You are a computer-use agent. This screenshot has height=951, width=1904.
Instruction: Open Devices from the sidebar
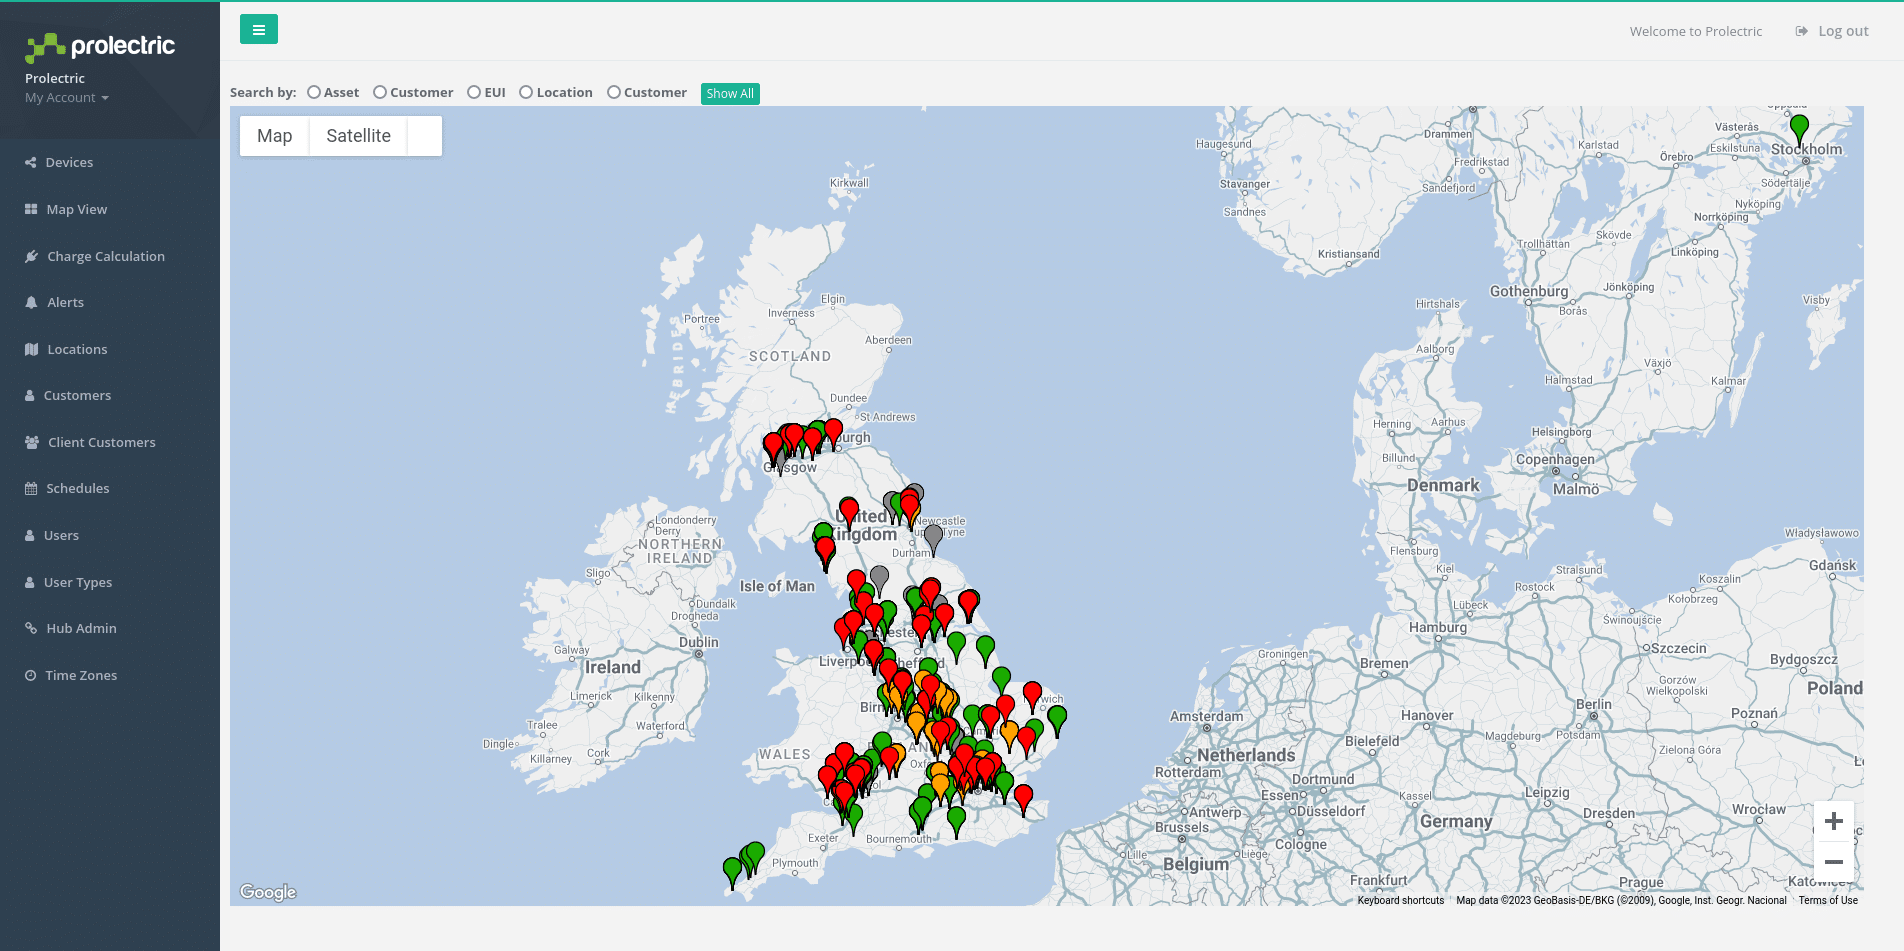coord(69,162)
